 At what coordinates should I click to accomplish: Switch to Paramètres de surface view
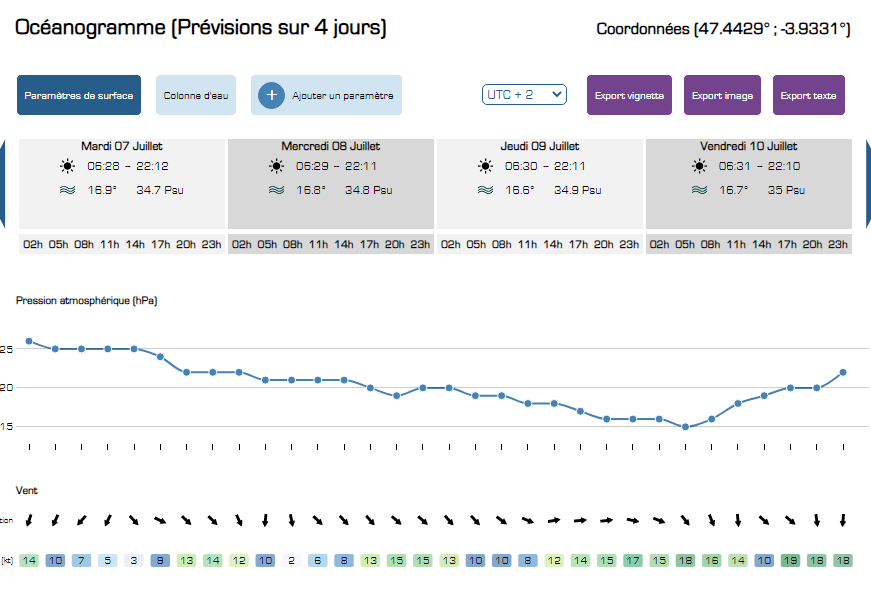79,95
